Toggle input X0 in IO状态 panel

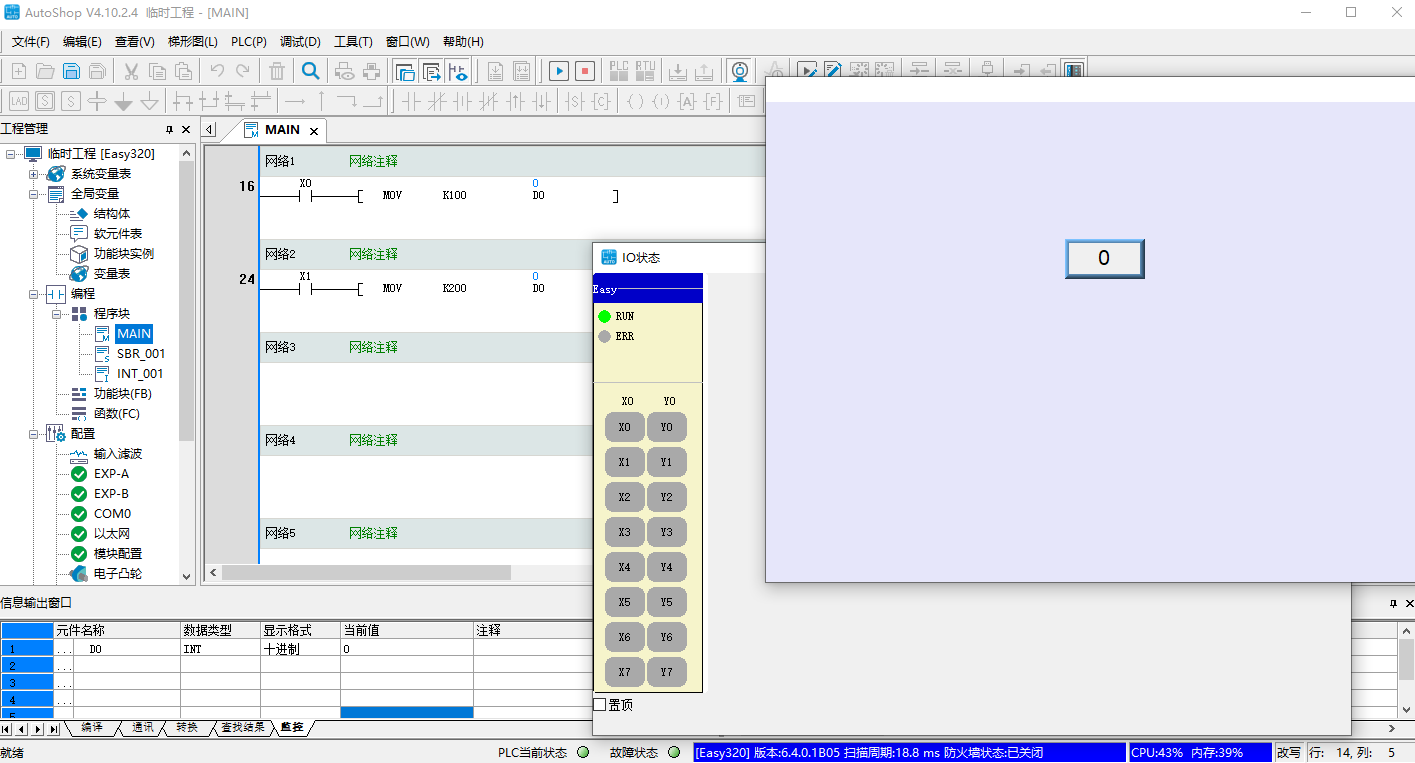coord(624,427)
